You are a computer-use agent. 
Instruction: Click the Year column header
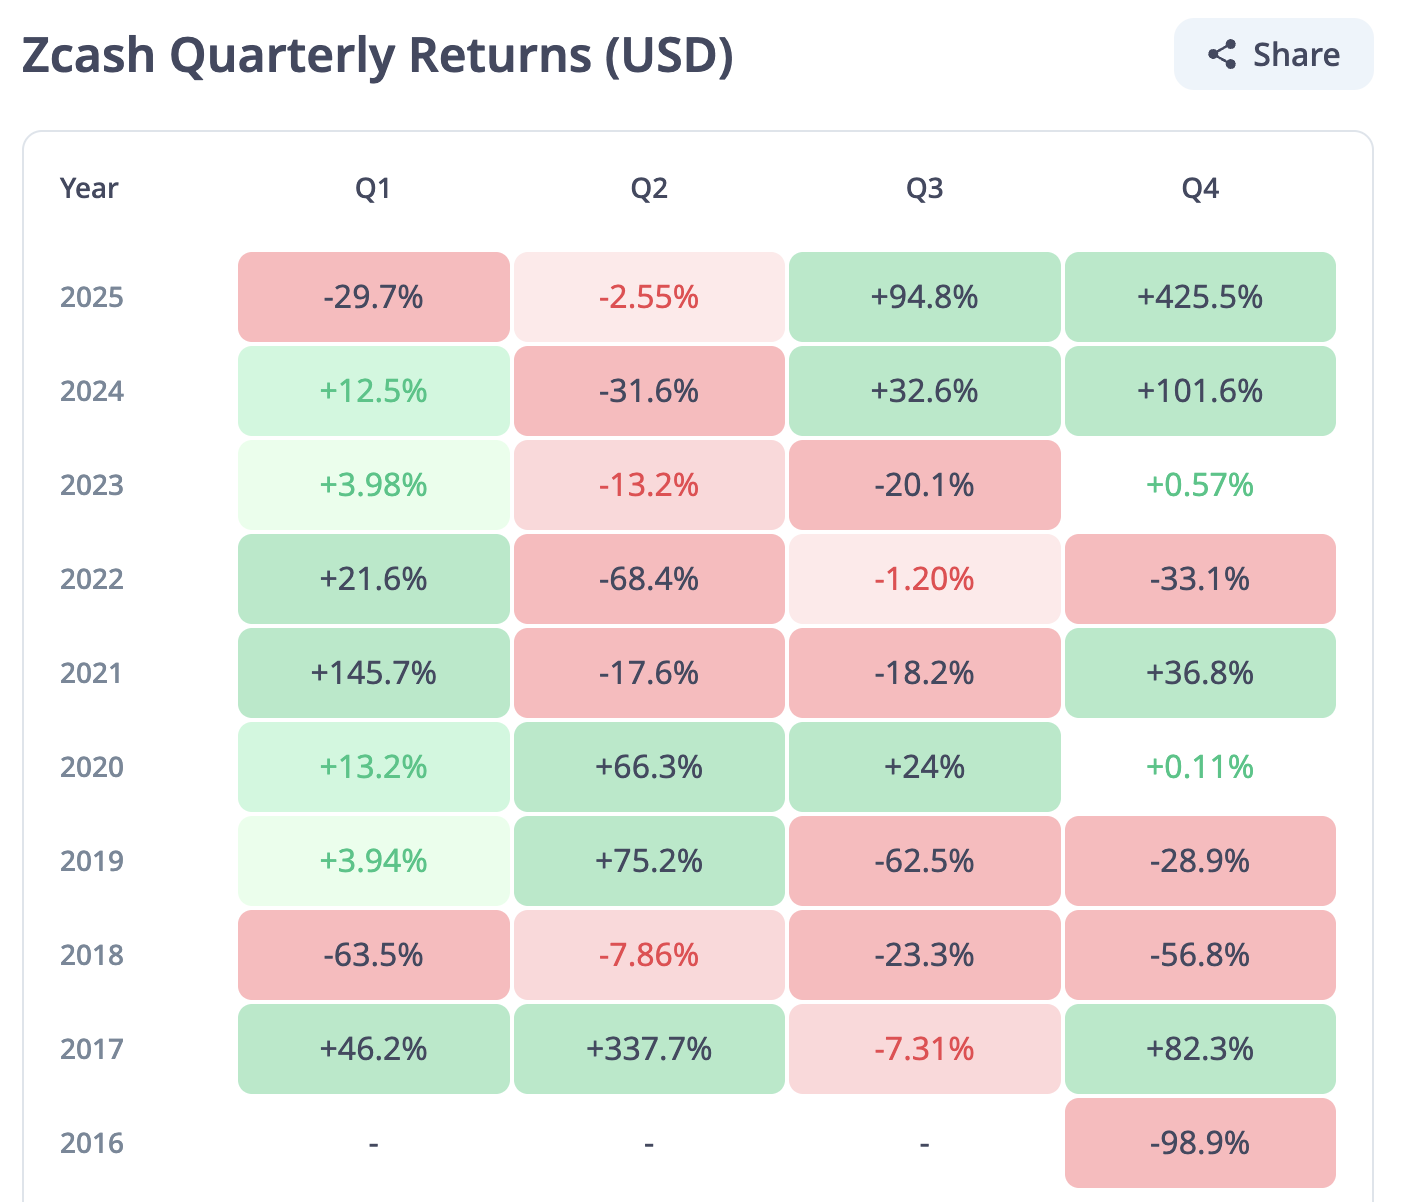click(x=89, y=187)
